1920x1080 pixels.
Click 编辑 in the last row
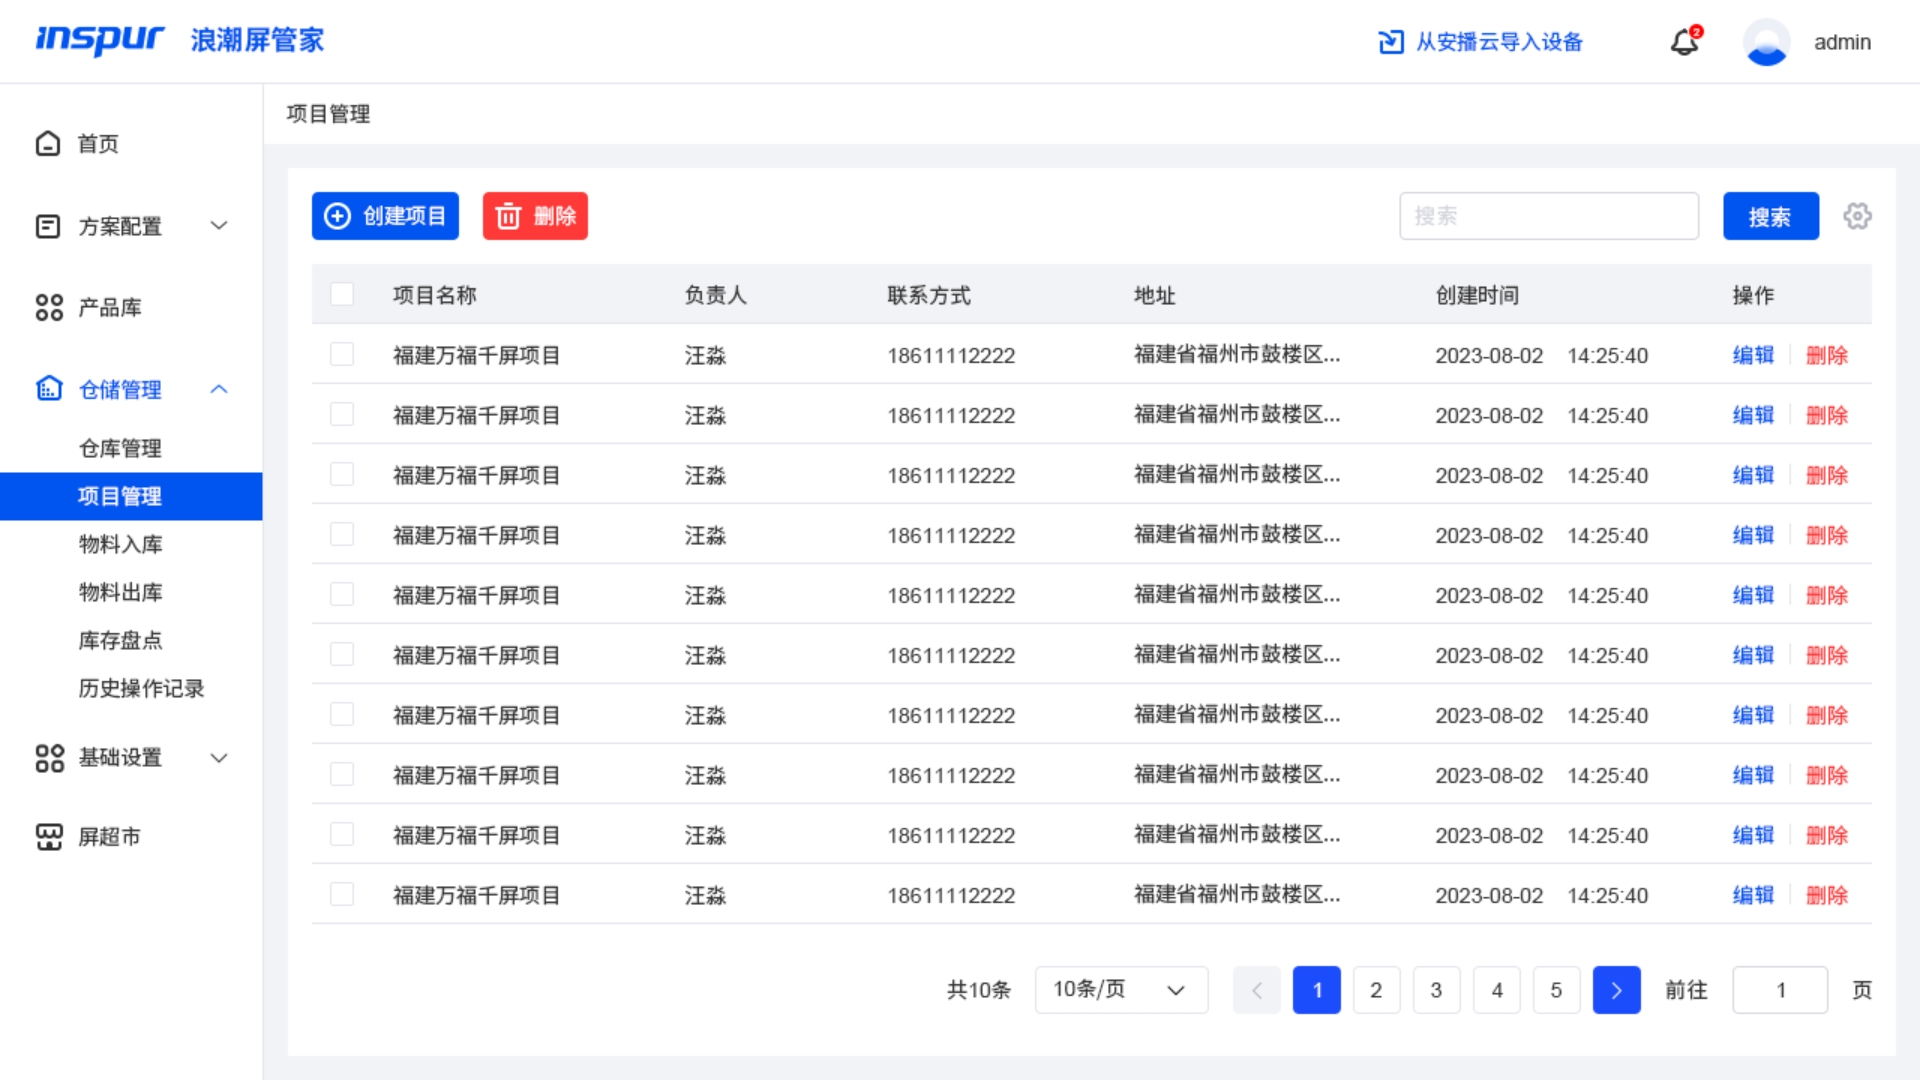coord(1753,895)
